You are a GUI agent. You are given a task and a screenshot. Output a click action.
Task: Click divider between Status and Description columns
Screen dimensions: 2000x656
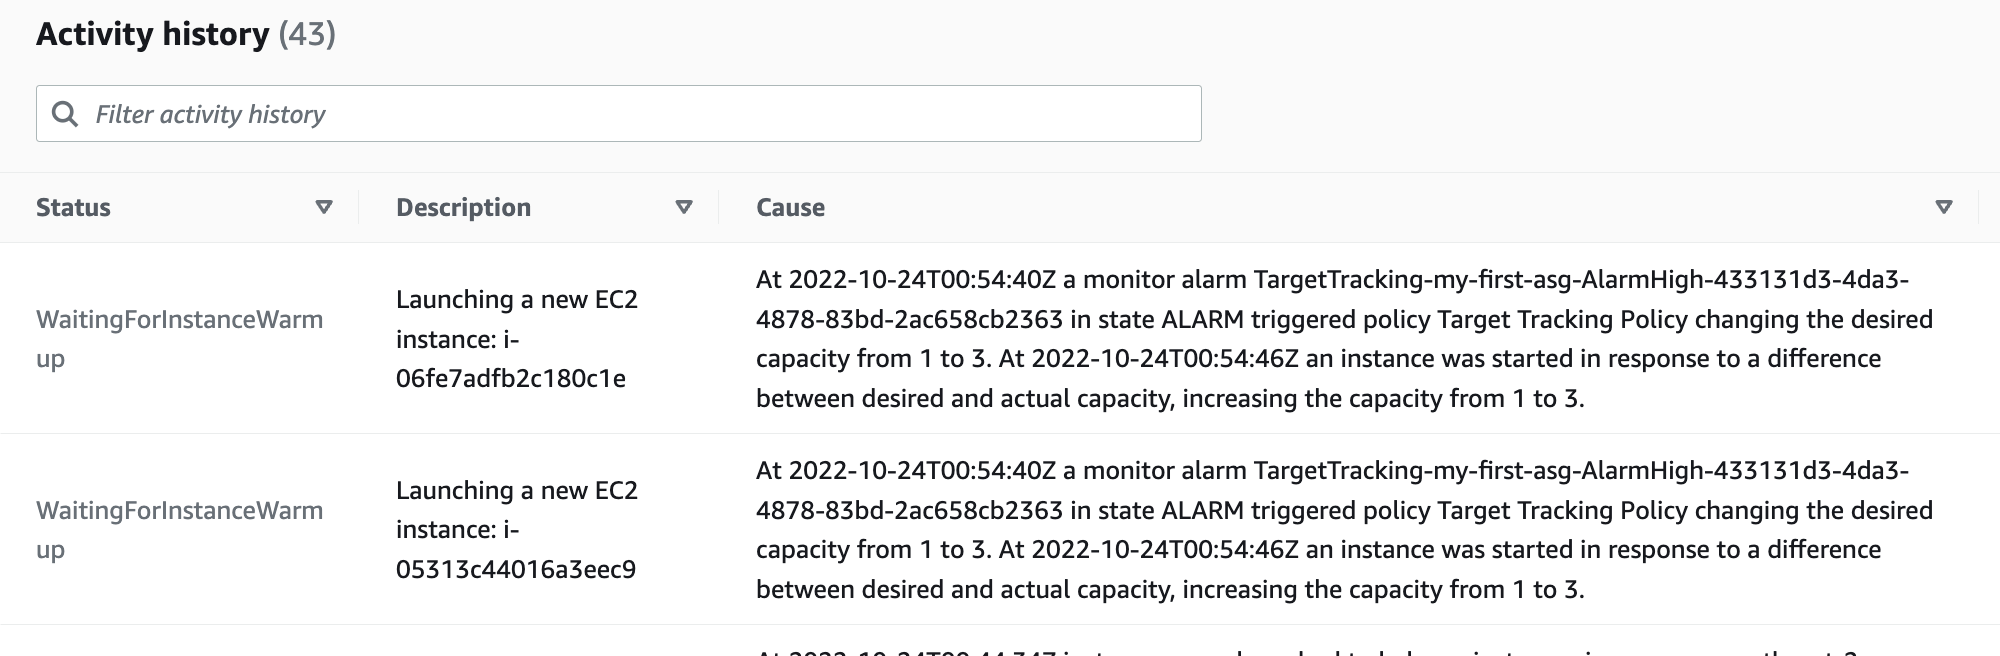(x=358, y=207)
